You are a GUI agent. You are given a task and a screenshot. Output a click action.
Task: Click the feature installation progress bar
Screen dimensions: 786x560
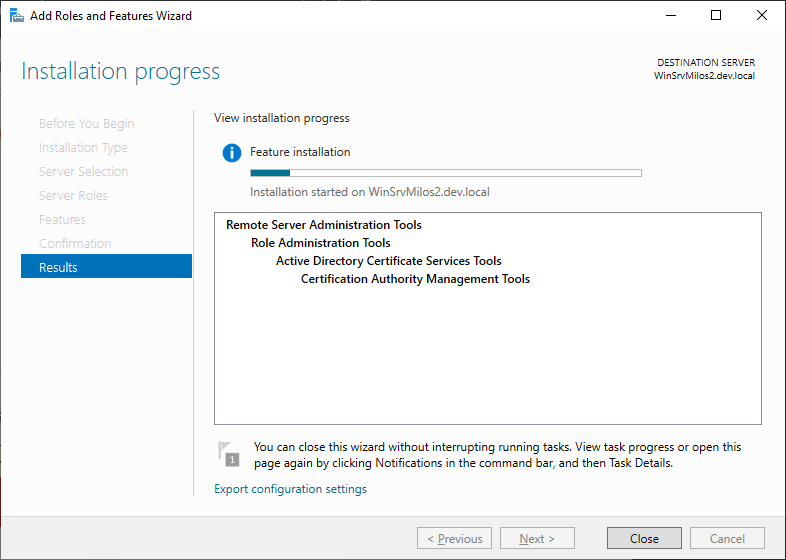[445, 173]
